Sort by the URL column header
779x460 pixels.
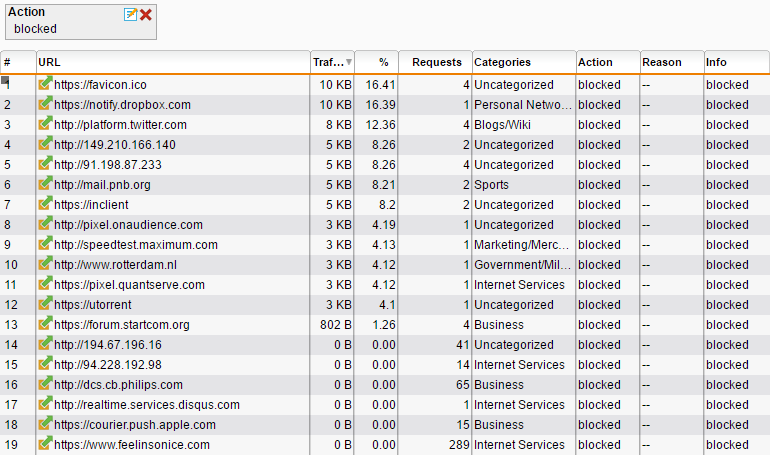point(173,62)
